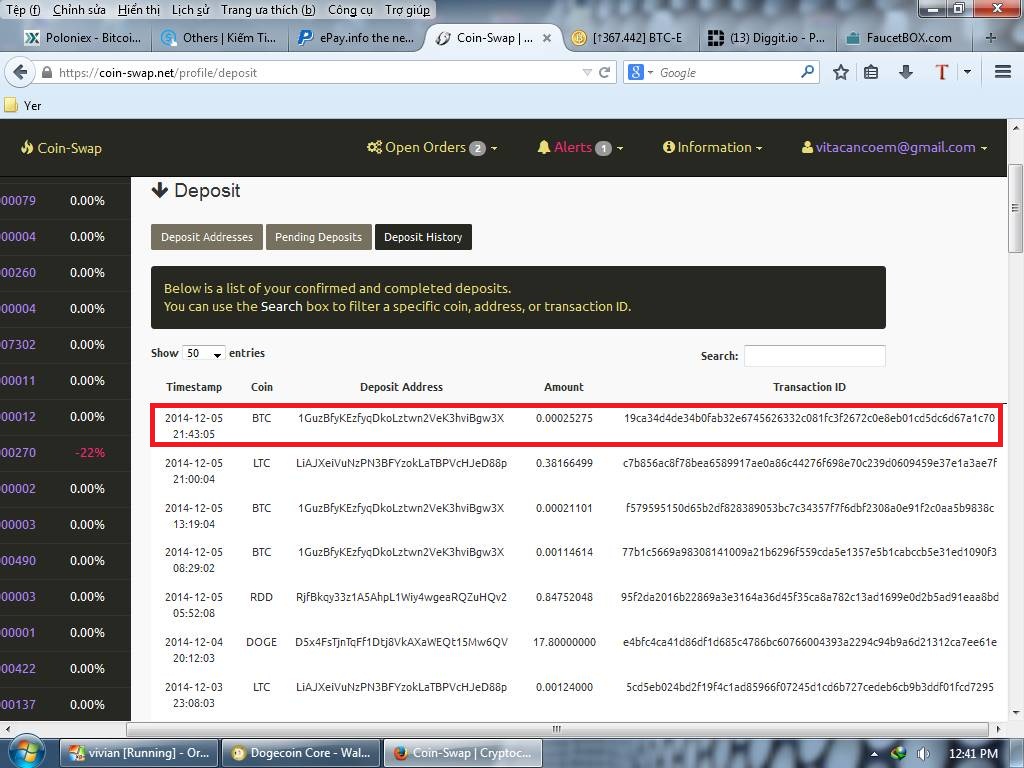Click the -22% sidebar market change
The height and width of the screenshot is (768, 1024).
click(x=89, y=453)
